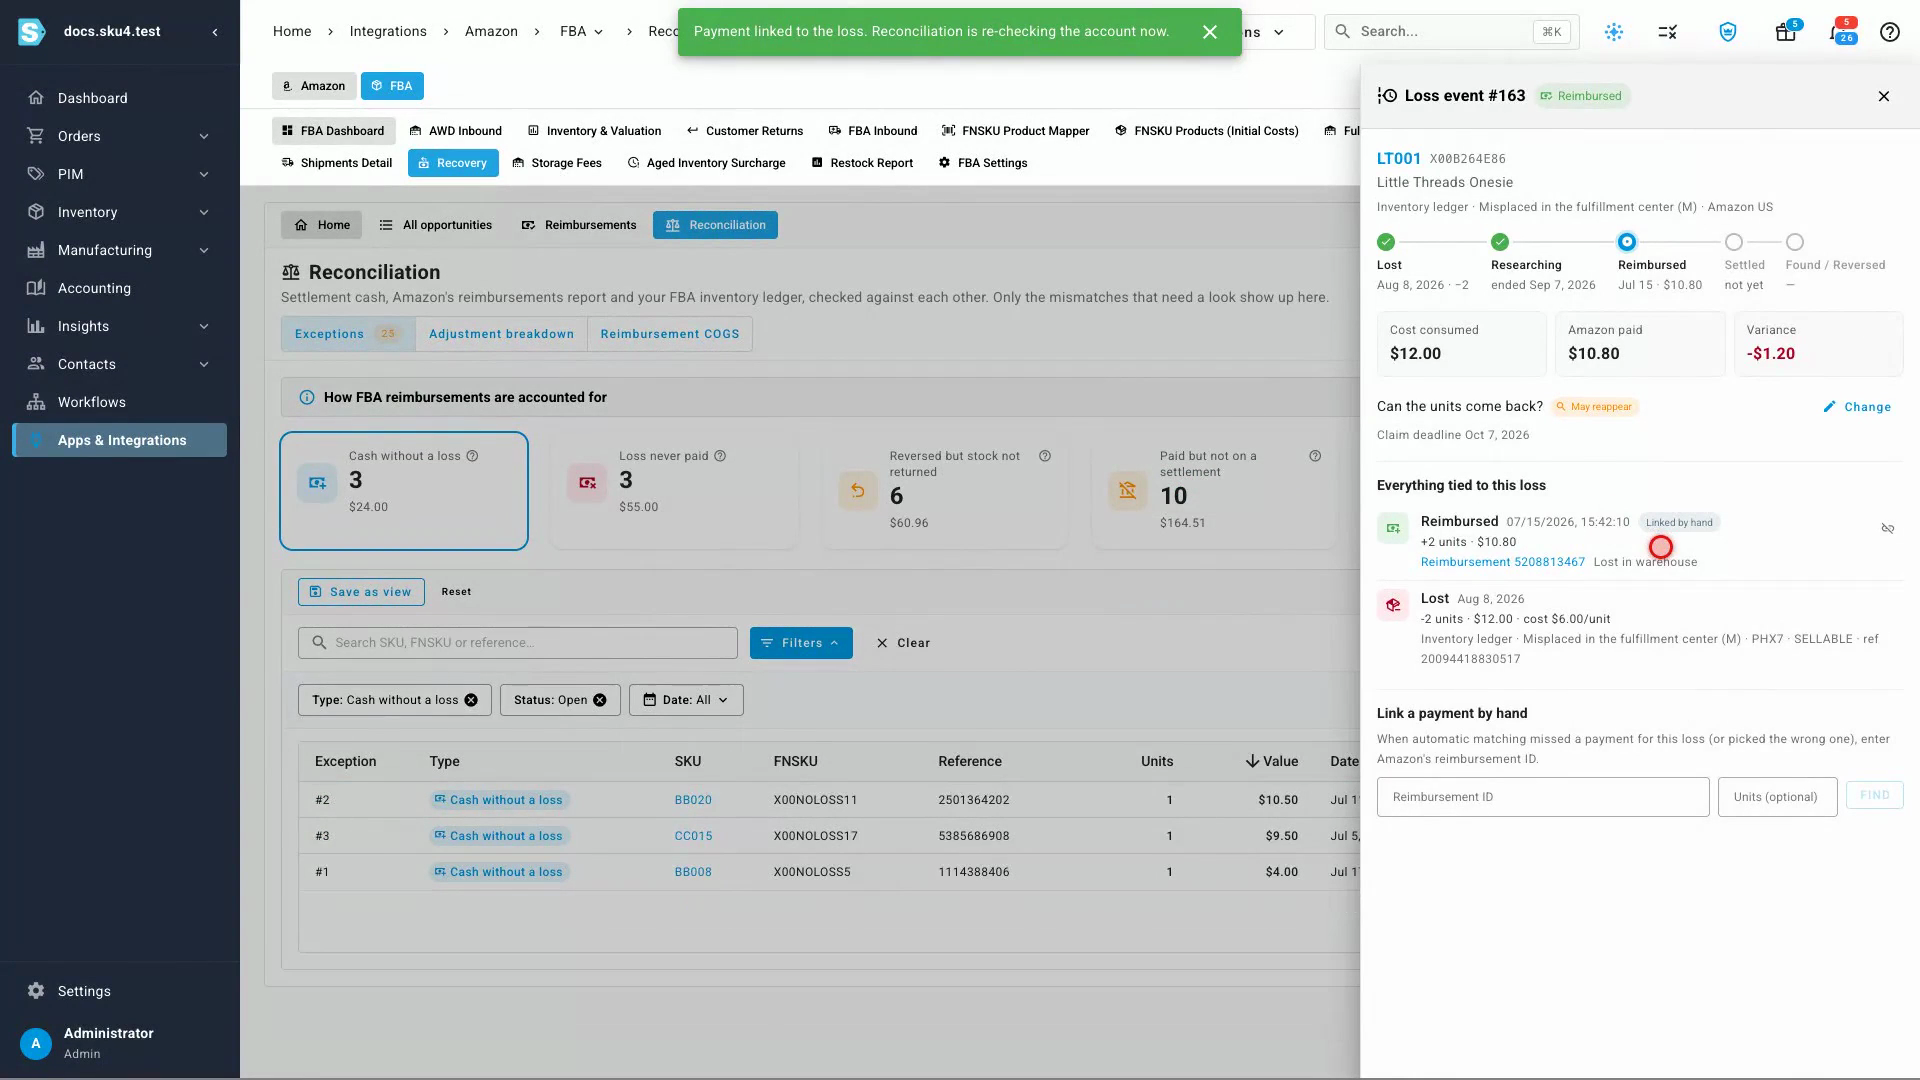Image resolution: width=1920 pixels, height=1080 pixels.
Task: Select the Reimbursed stage on the timeline
Action: (x=1627, y=242)
